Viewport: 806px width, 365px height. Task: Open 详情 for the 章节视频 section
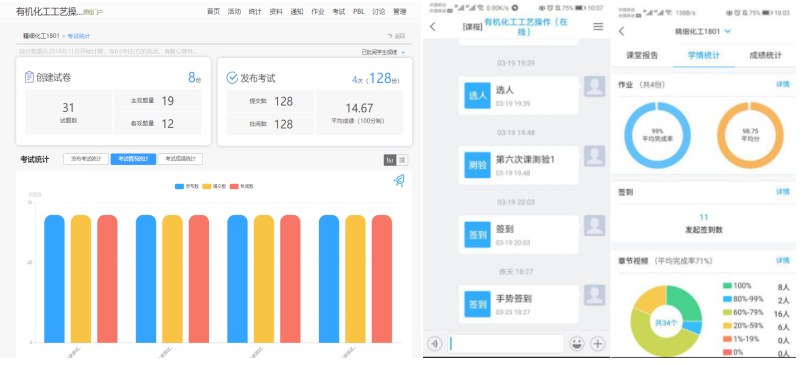click(782, 261)
